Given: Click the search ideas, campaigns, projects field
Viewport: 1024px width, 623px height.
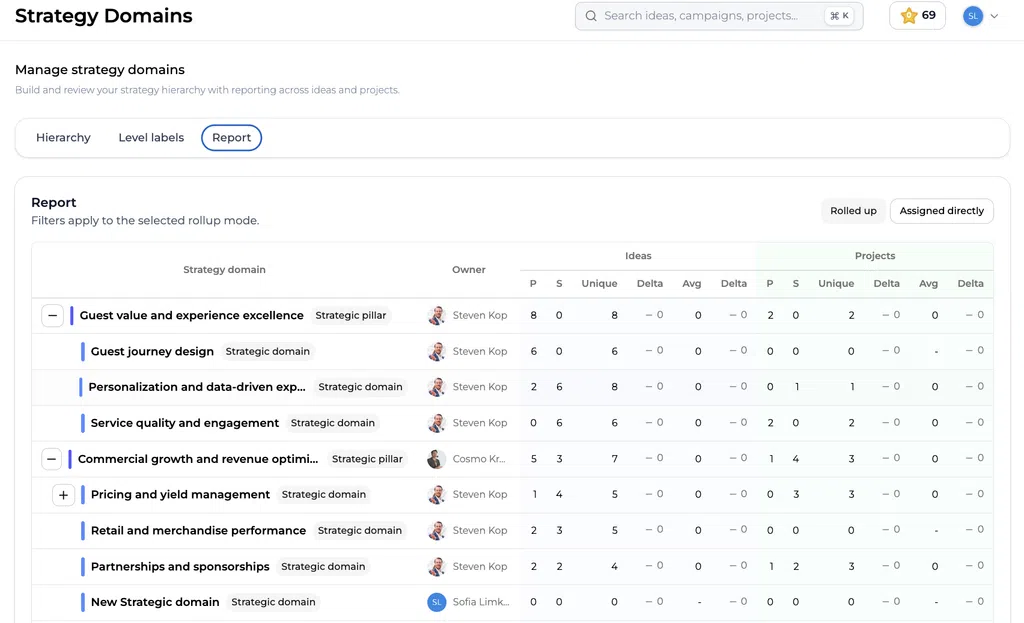Looking at the screenshot, I should 719,16.
